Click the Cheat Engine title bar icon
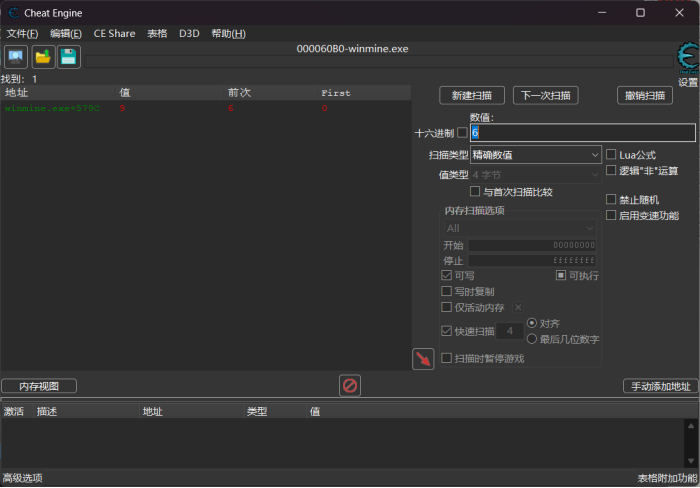Screen dimensions: 700x488 point(13,13)
